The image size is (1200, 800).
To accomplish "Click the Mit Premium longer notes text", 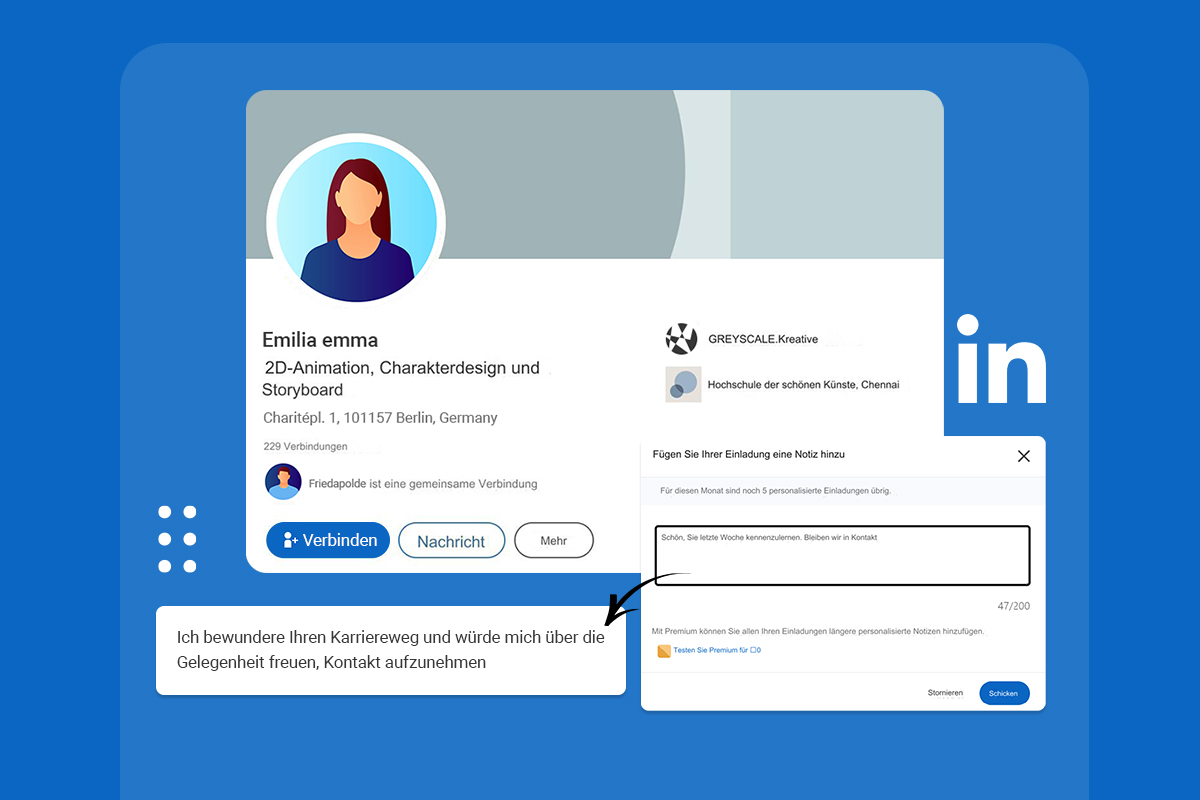I will (818, 632).
